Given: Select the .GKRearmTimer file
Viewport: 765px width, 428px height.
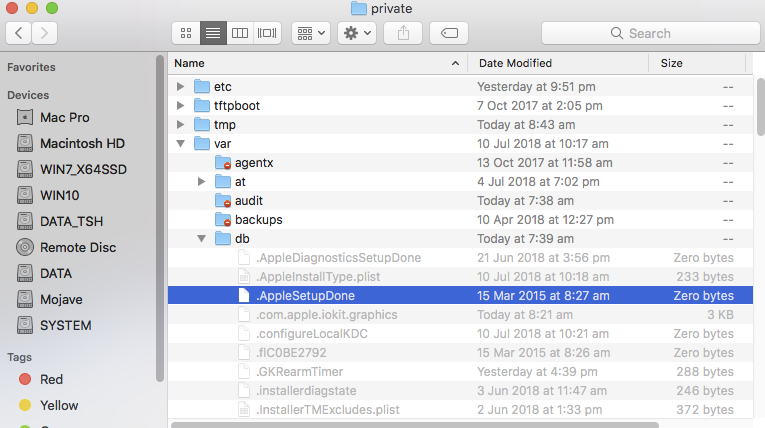Looking at the screenshot, I should [300, 372].
